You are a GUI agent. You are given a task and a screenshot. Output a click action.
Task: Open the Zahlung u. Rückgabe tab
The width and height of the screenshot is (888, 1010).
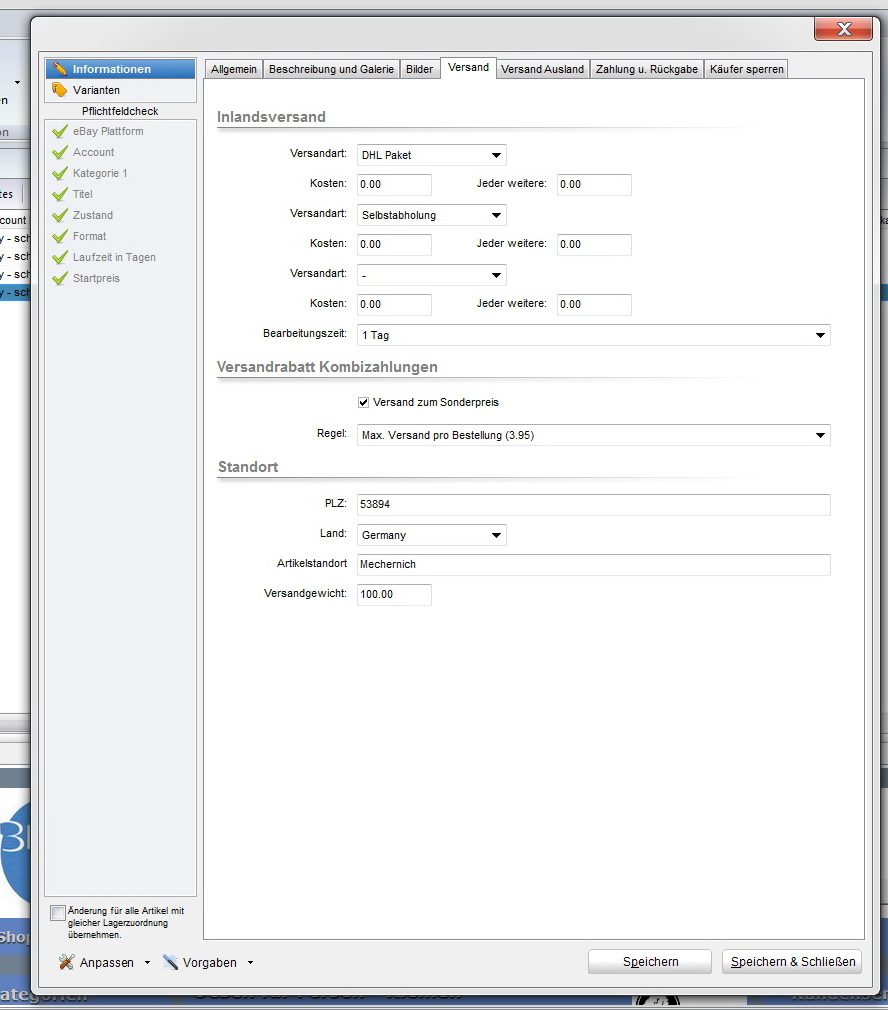coord(647,69)
